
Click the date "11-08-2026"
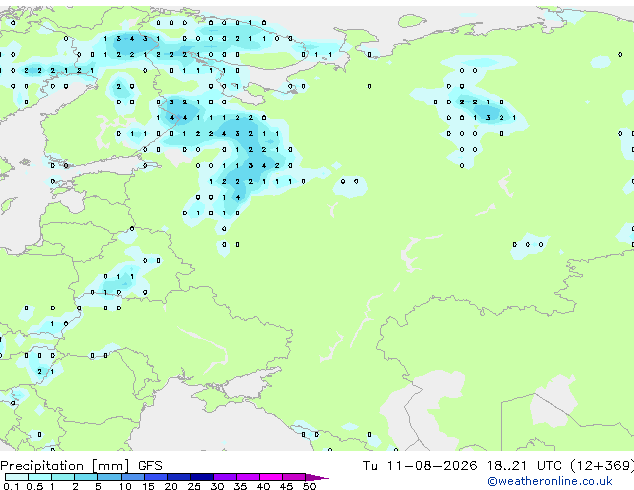pyautogui.click(x=431, y=466)
